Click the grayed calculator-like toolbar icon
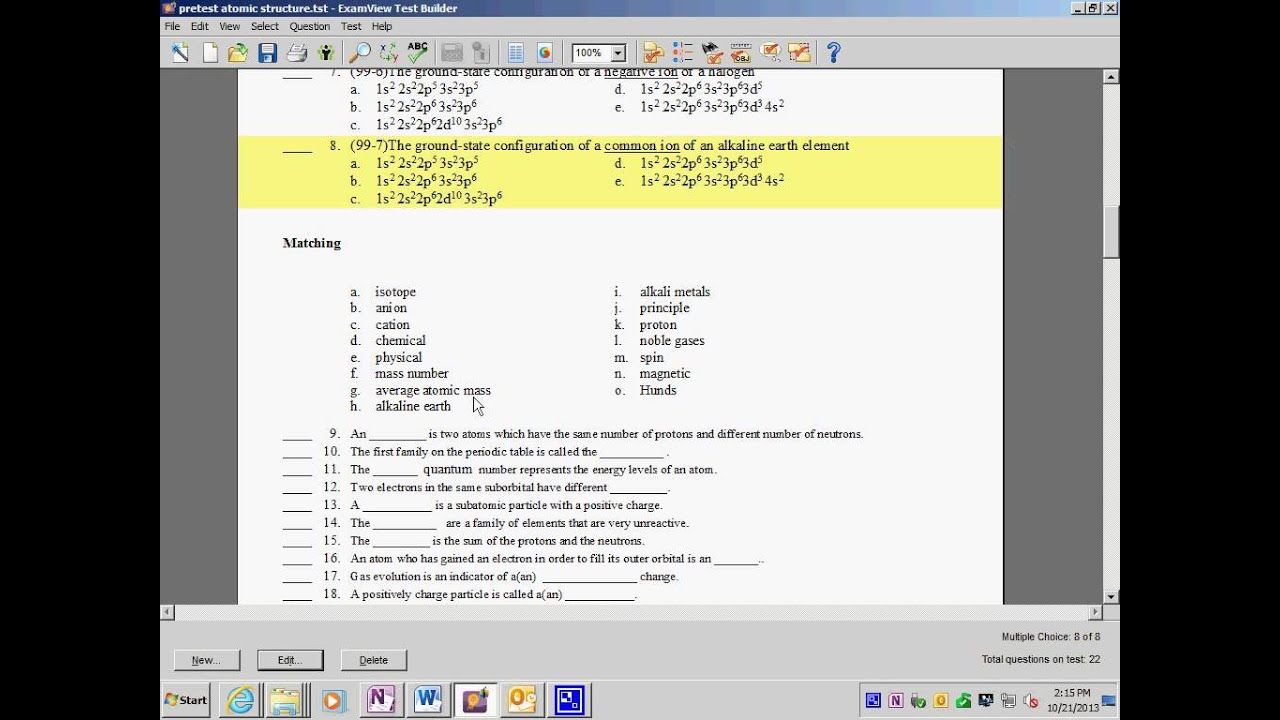1280x720 pixels. click(x=451, y=53)
